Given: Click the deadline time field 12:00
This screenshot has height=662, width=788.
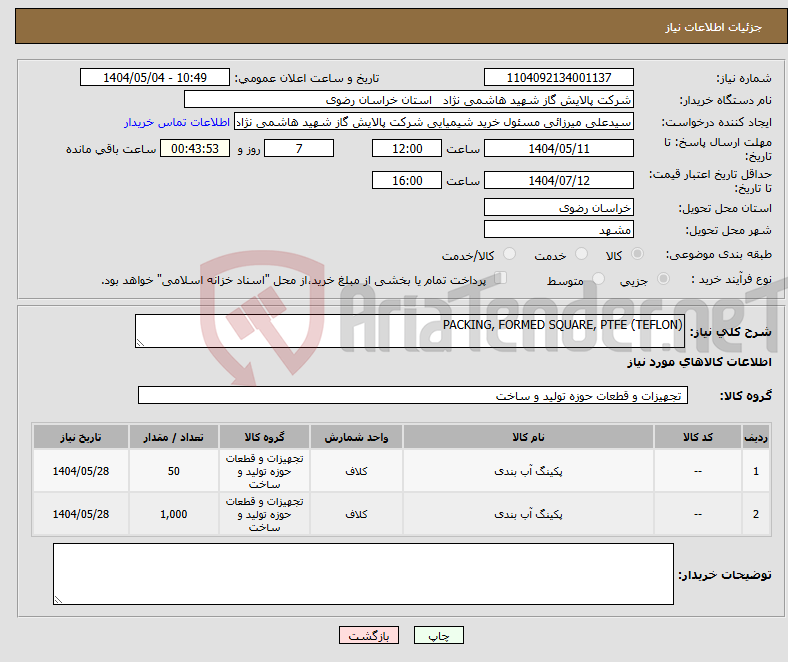Looking at the screenshot, I should pos(407,148).
